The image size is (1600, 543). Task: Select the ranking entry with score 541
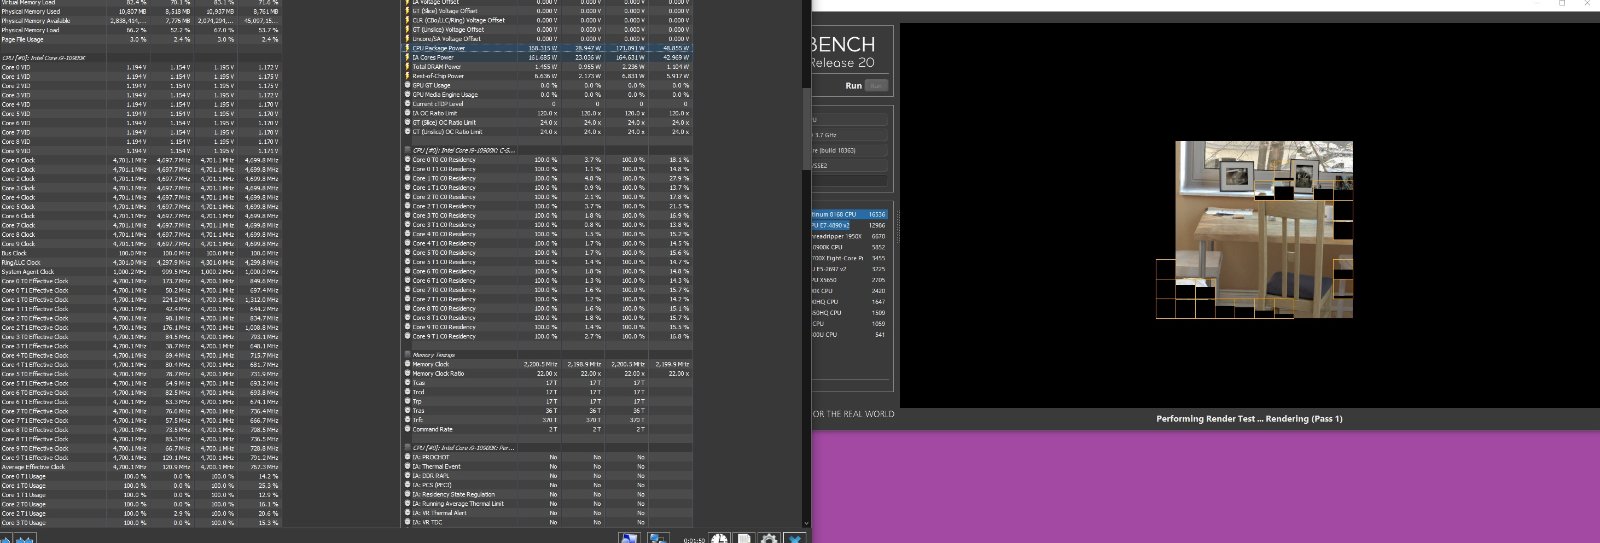pyautogui.click(x=849, y=334)
